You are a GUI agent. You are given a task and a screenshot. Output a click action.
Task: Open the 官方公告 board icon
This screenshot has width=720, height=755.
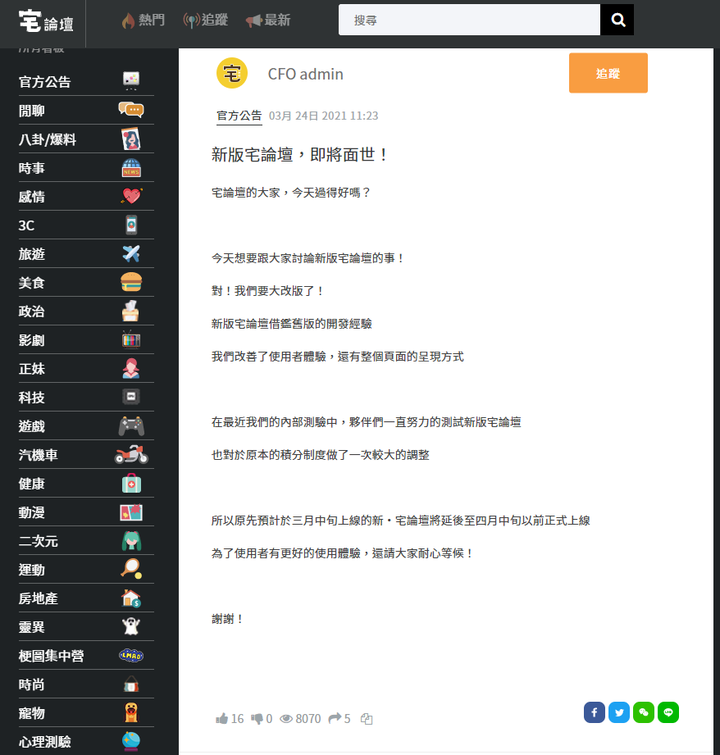(131, 81)
